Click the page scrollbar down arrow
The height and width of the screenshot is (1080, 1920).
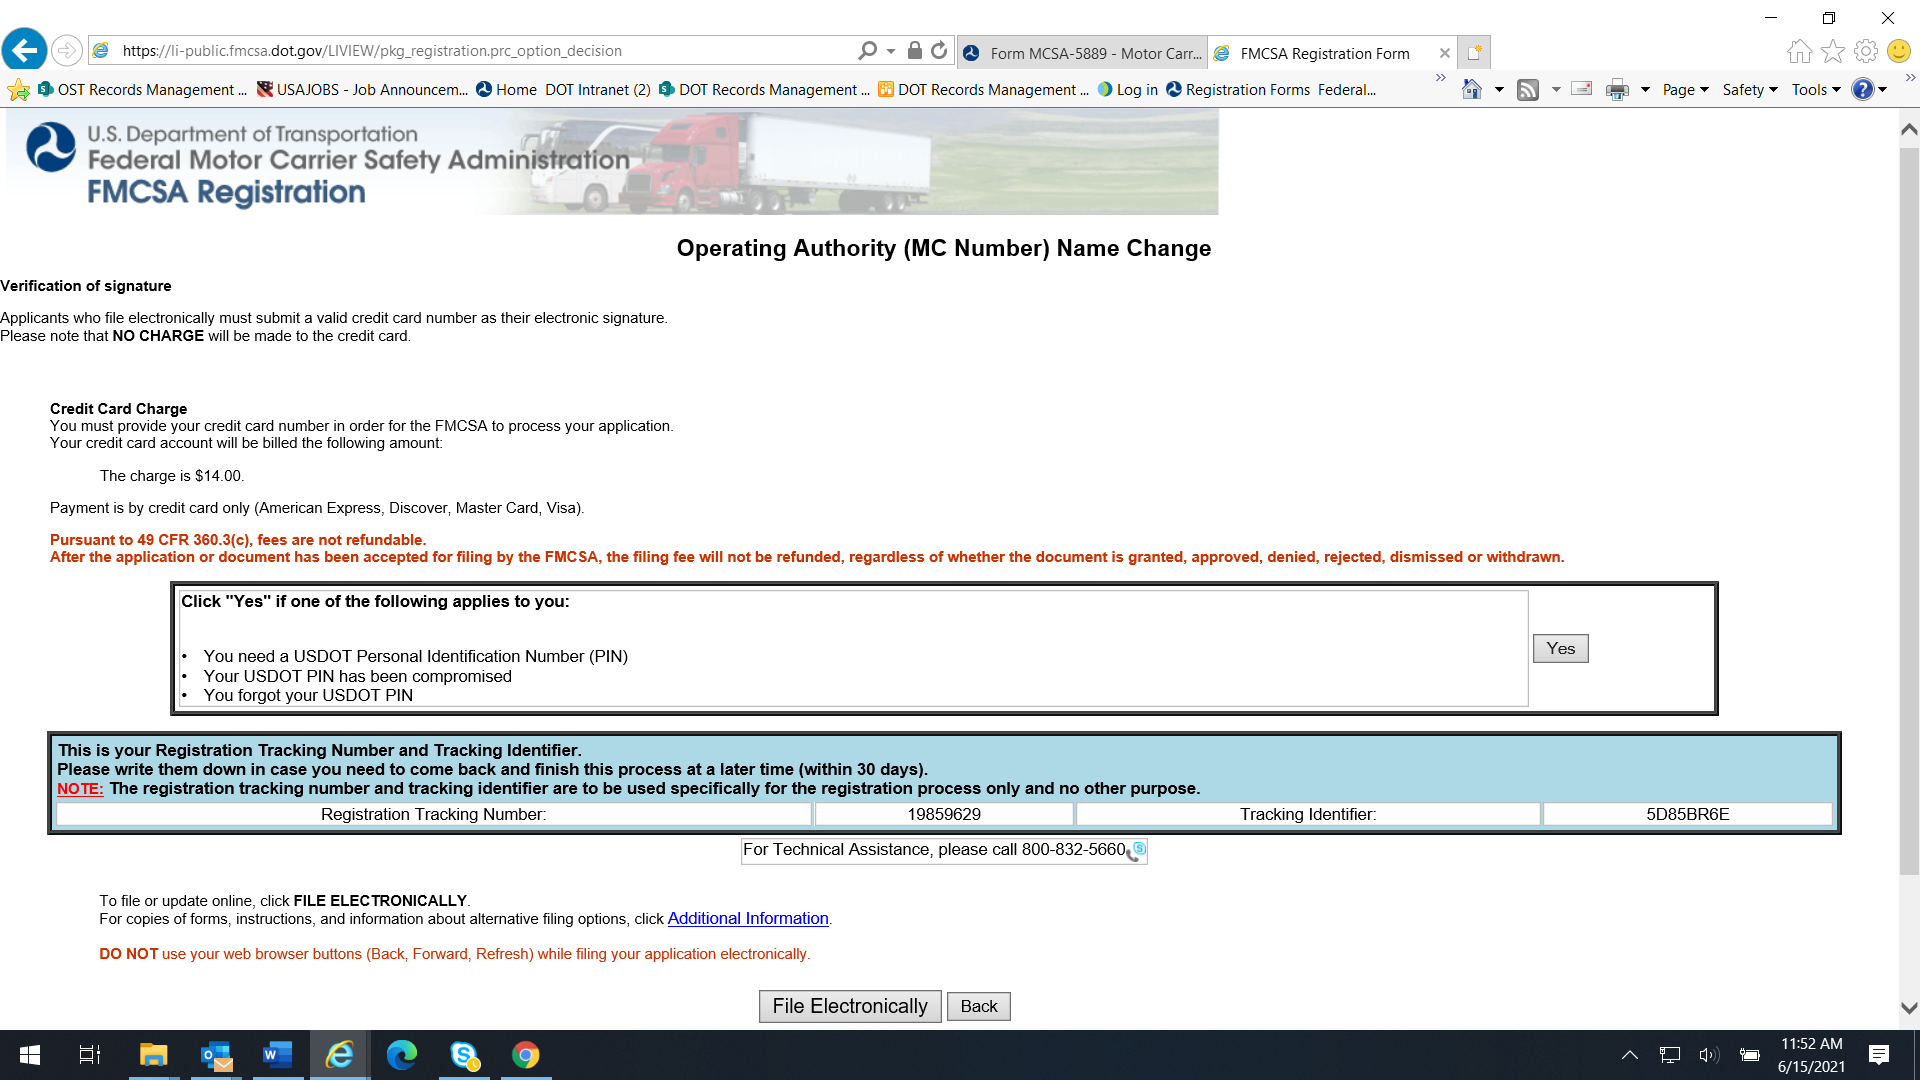coord(1908,1008)
